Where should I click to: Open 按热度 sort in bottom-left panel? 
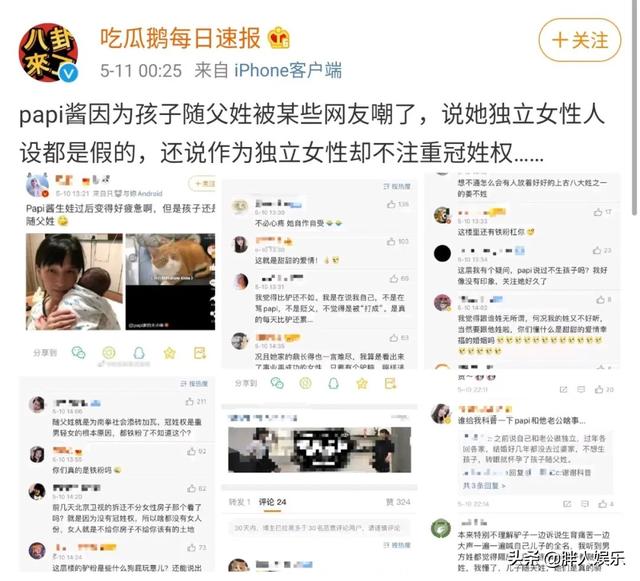[x=194, y=384]
